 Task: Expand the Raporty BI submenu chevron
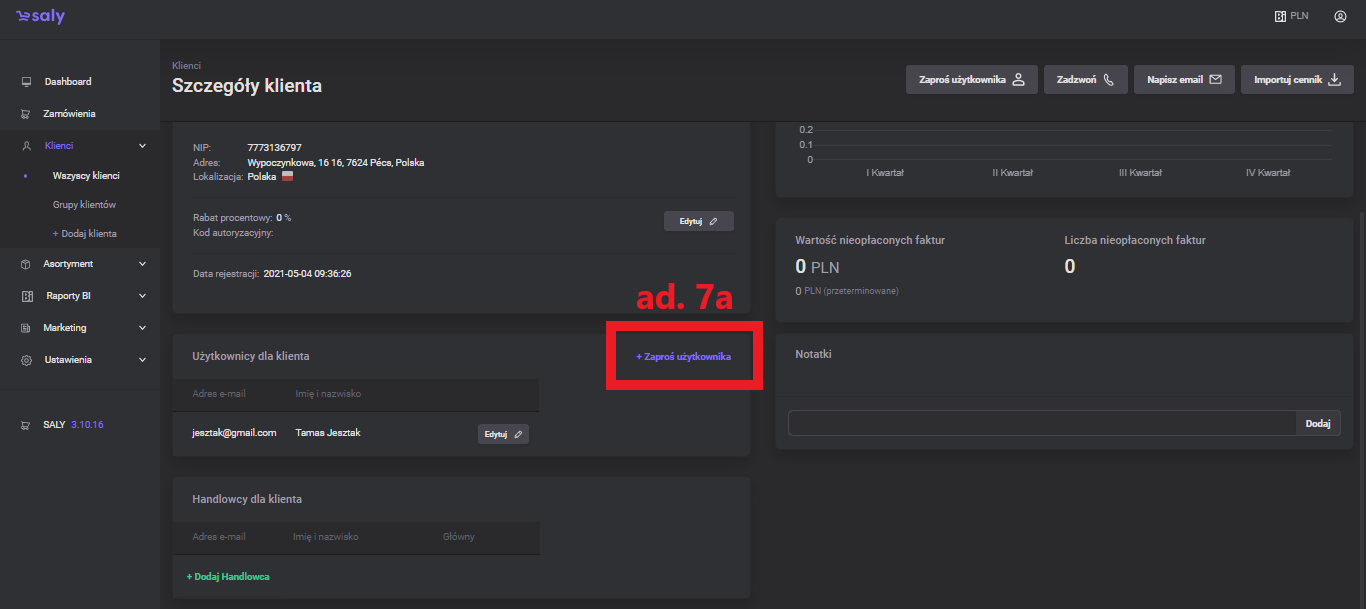pyautogui.click(x=142, y=296)
